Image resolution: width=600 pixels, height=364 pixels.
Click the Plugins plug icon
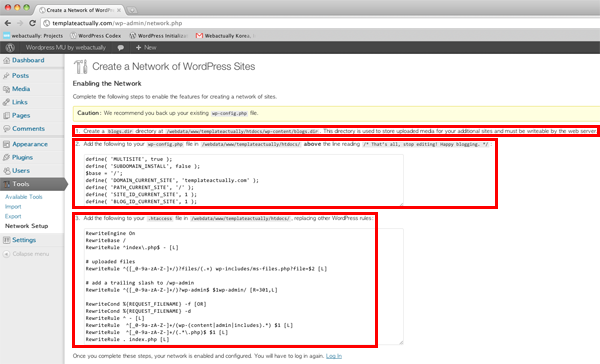pyautogui.click(x=7, y=157)
